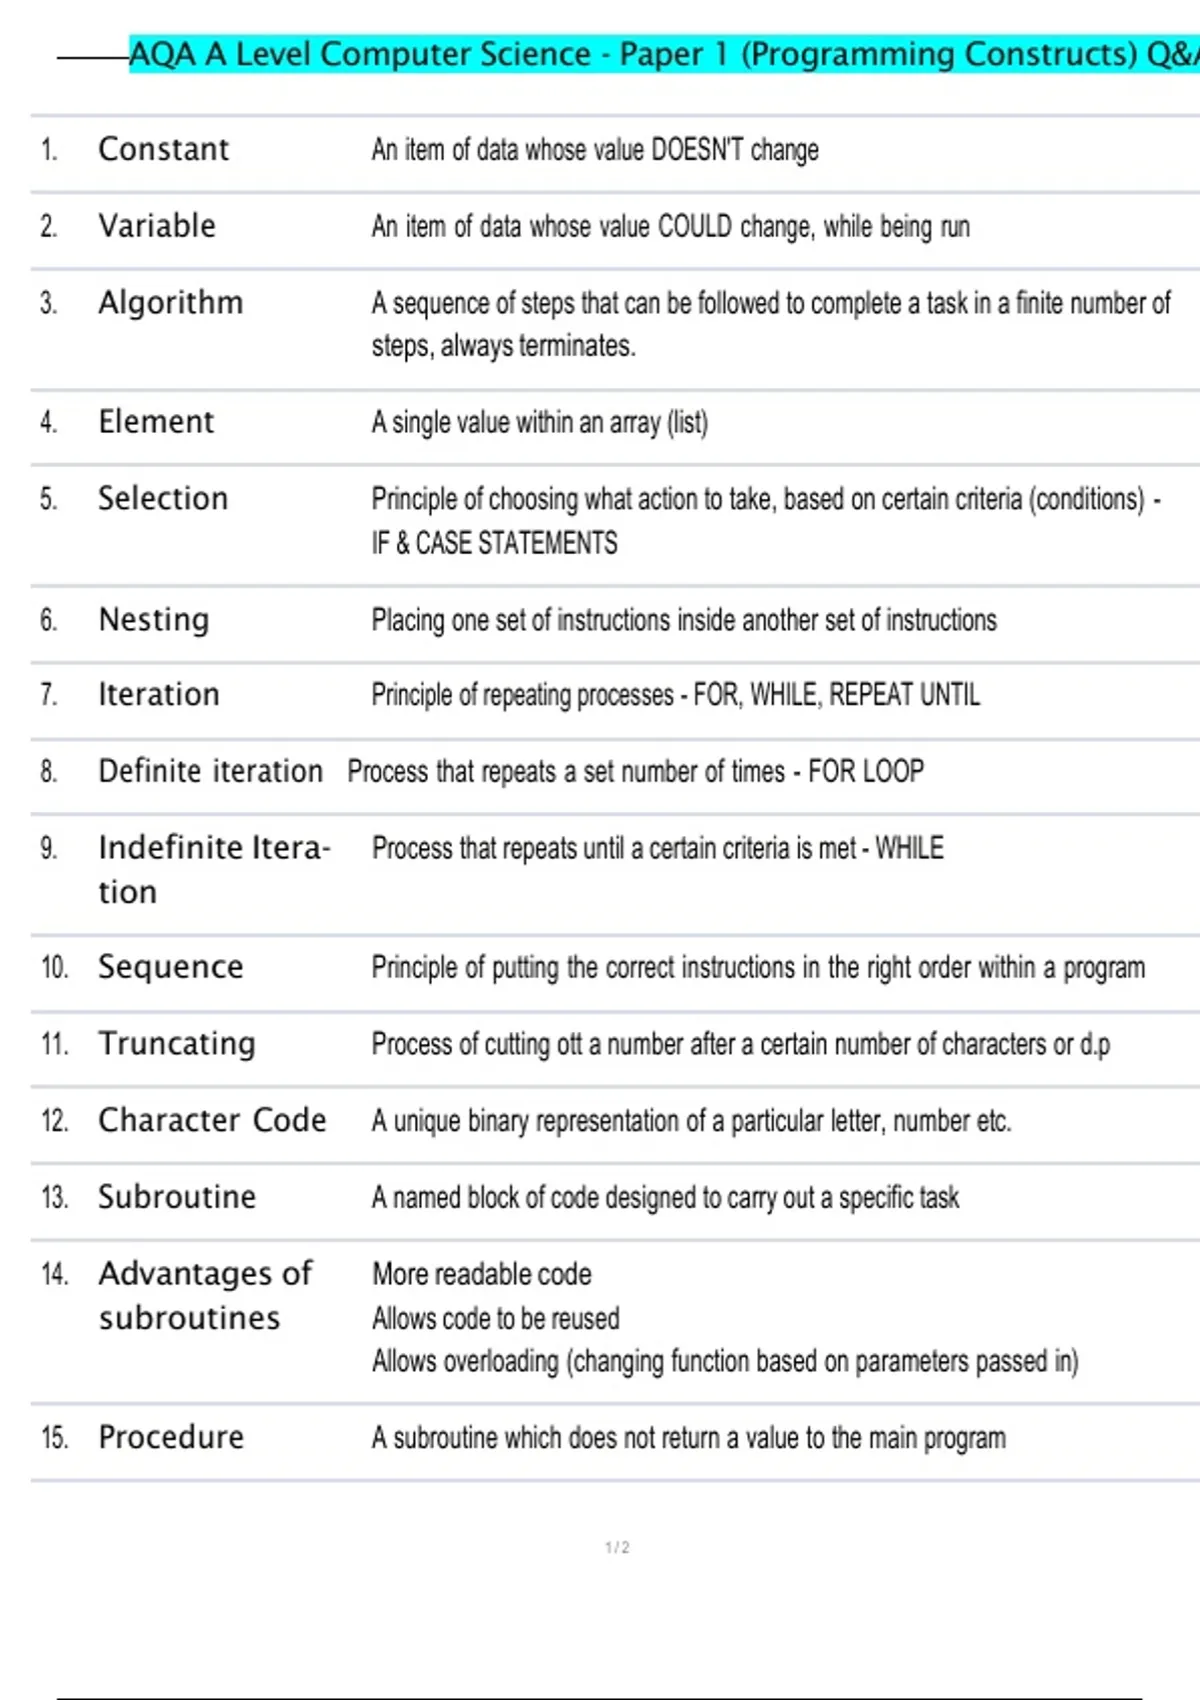Click the page number '1 / 2' indicator

pos(617,1548)
